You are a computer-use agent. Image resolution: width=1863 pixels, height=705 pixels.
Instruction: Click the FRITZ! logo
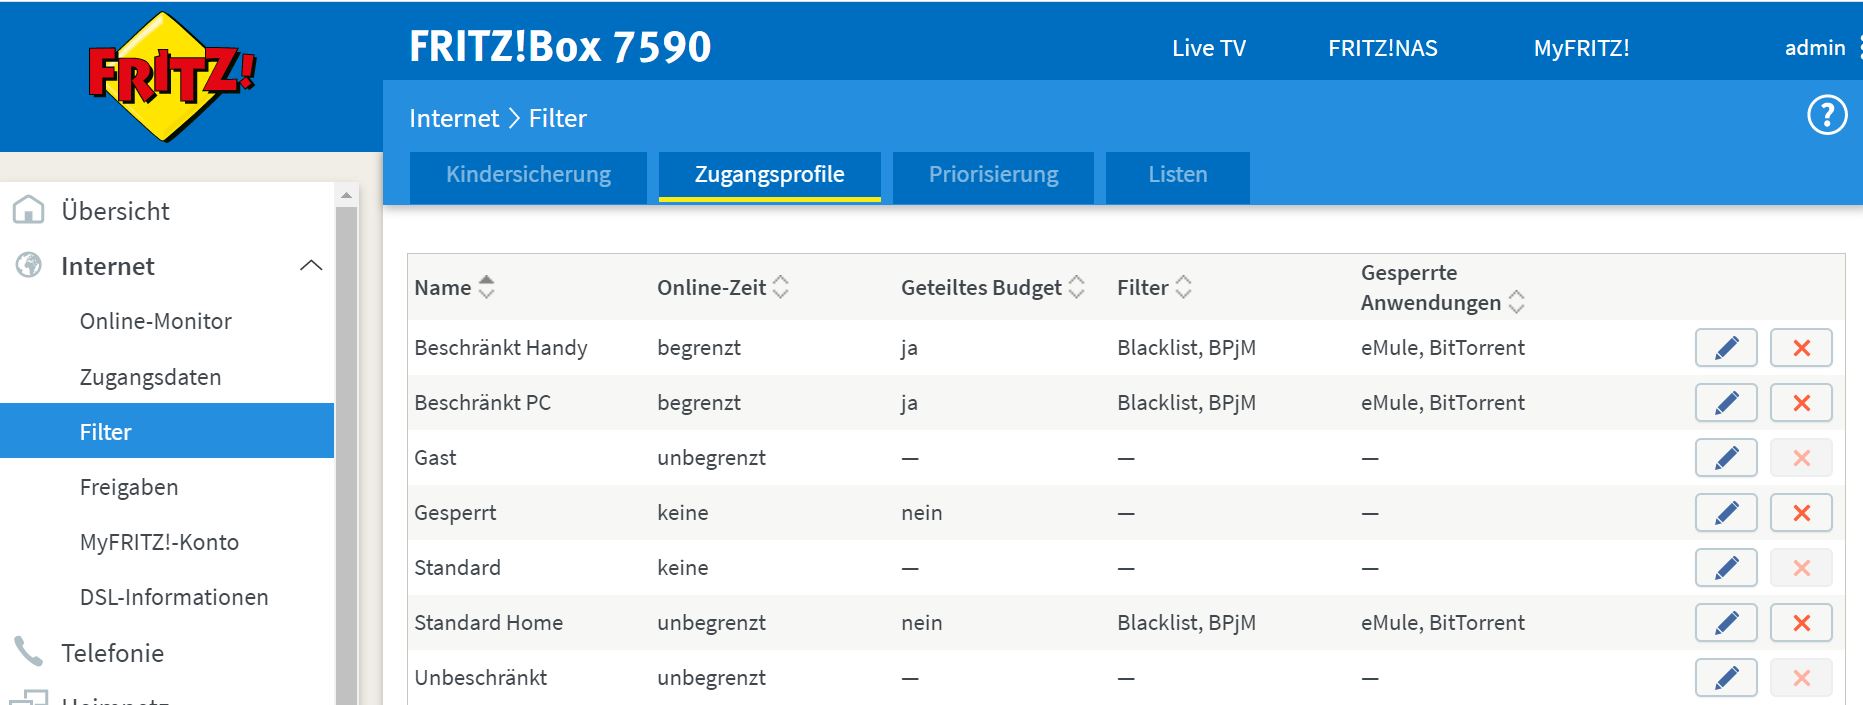[x=172, y=76]
